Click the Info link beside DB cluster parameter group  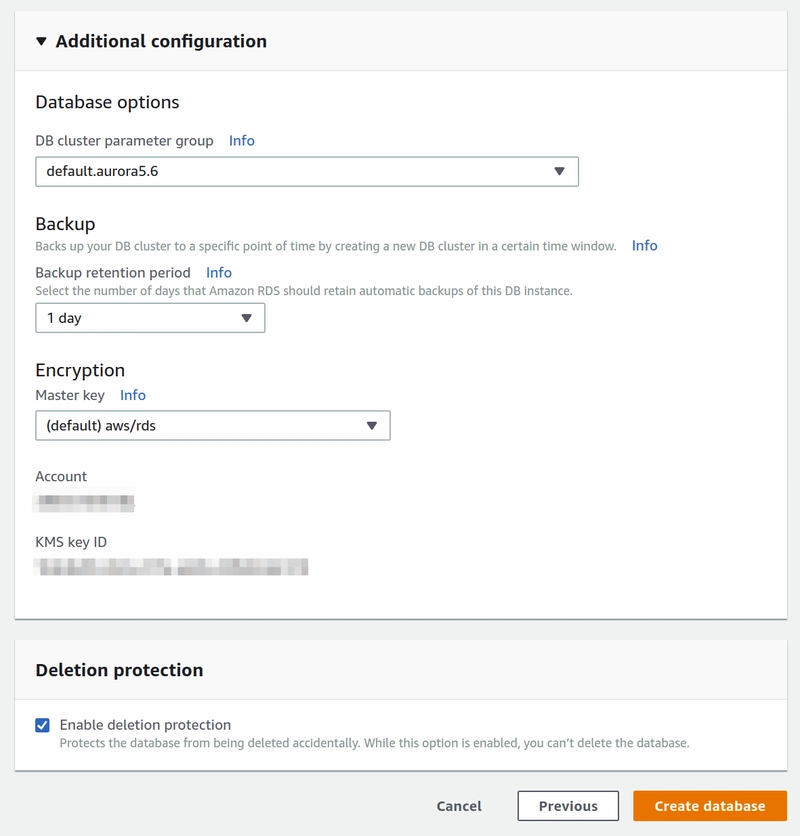[x=243, y=141]
